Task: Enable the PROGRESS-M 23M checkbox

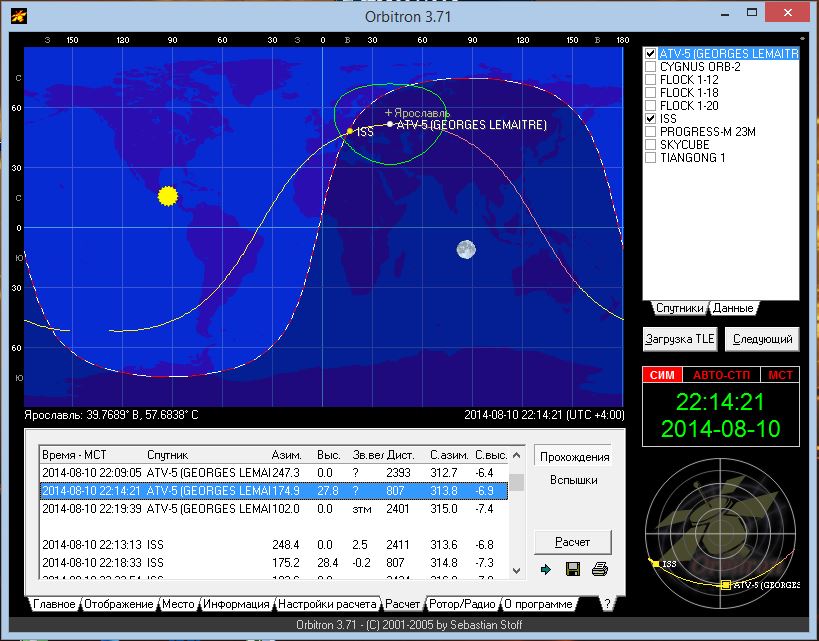Action: [x=650, y=132]
